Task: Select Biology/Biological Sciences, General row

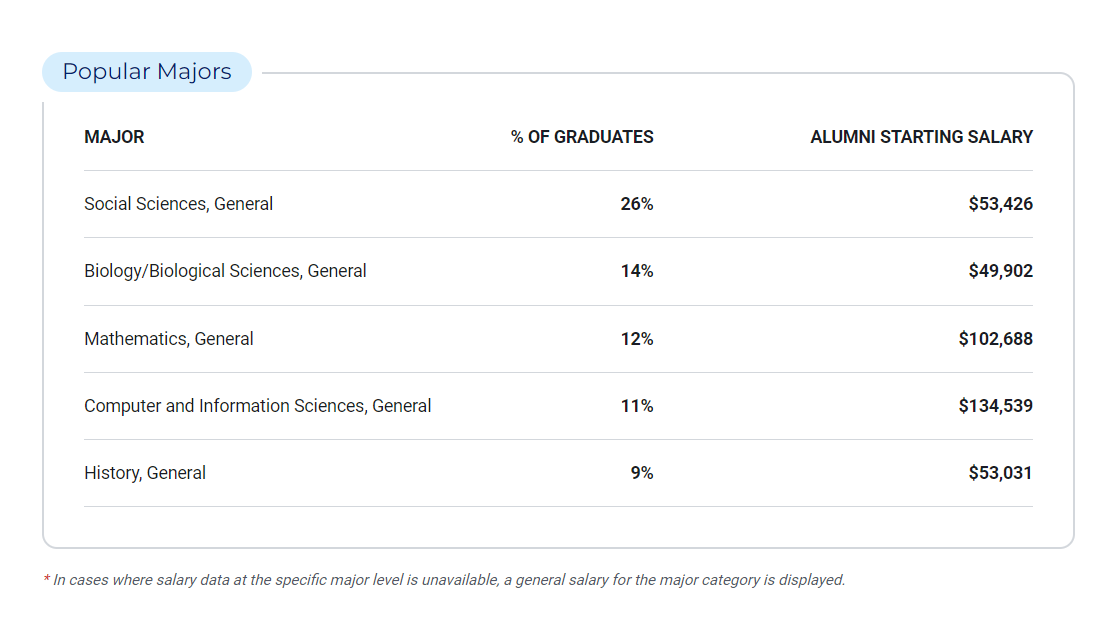Action: (x=225, y=271)
